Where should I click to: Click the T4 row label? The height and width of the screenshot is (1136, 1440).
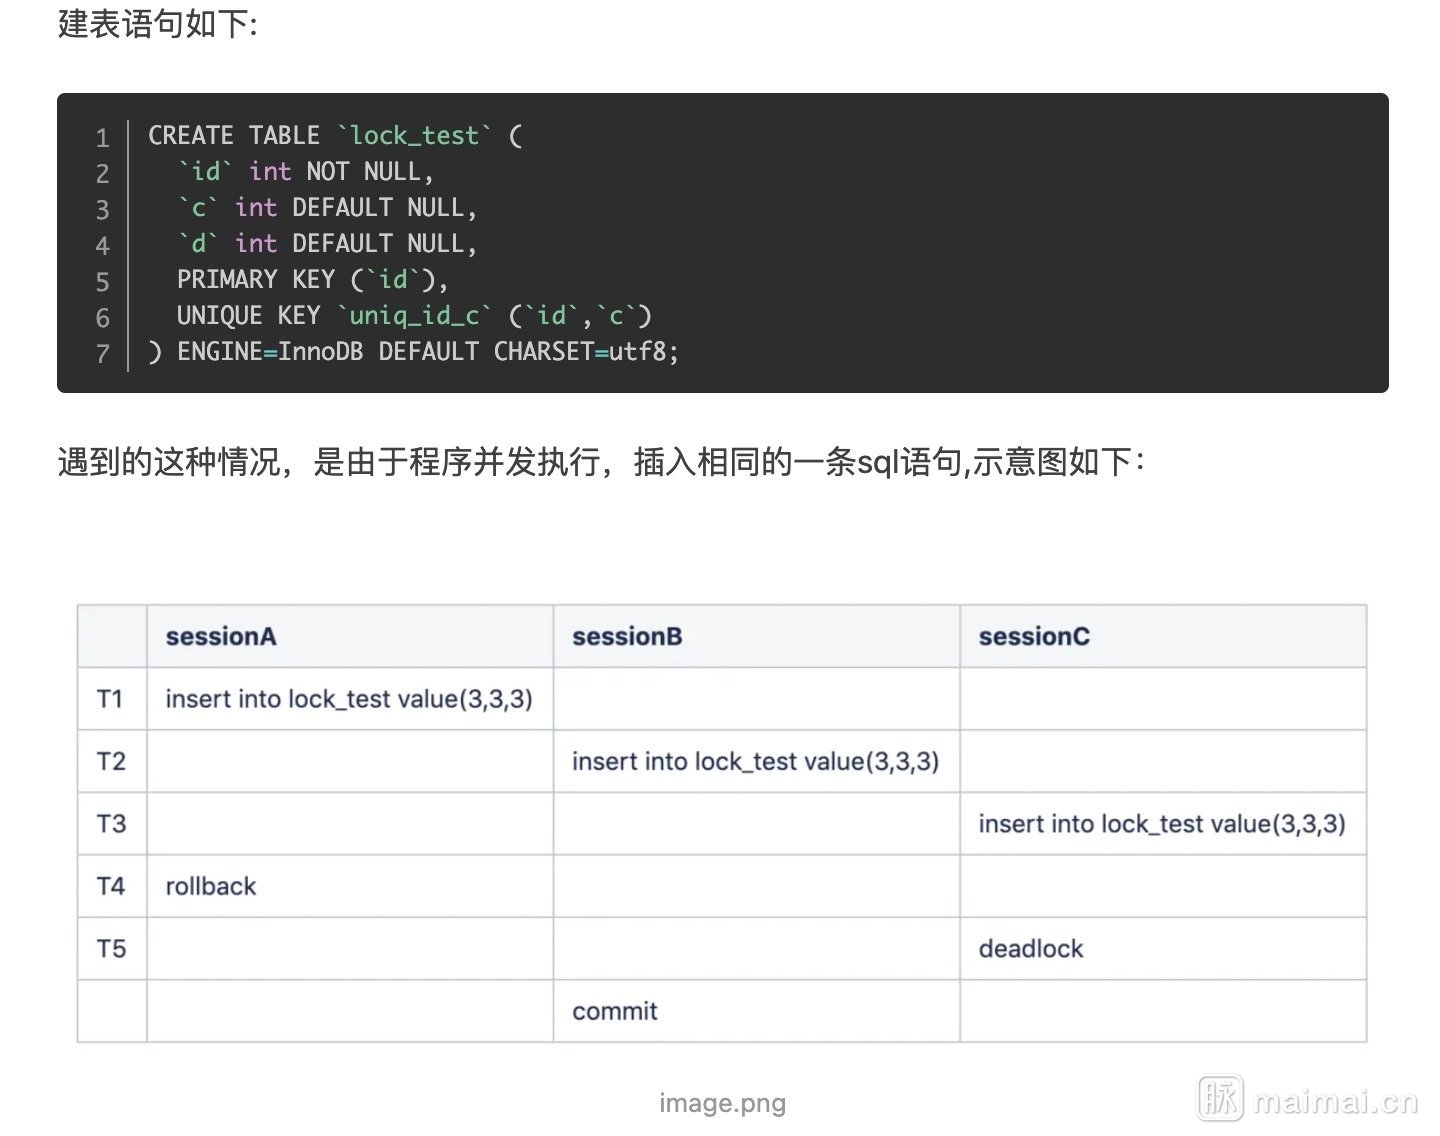point(111,886)
